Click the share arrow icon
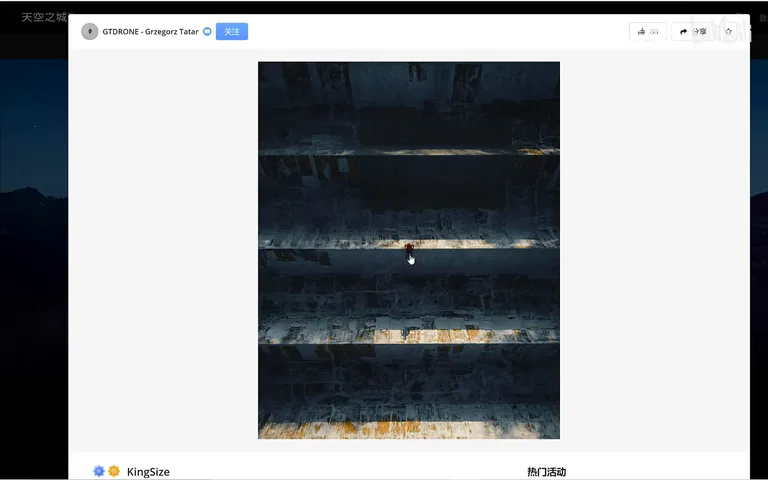This screenshot has height=480, width=768. [x=684, y=32]
